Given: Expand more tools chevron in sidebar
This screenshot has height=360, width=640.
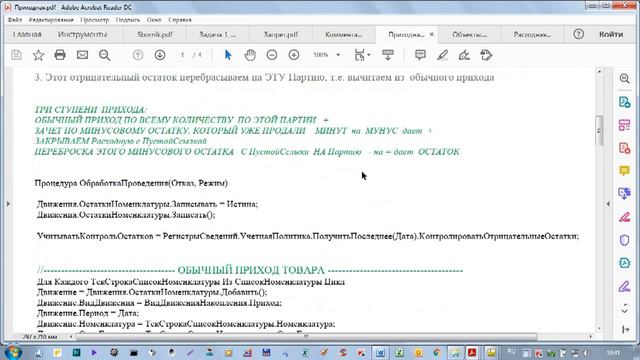Looking at the screenshot, I should point(624,309).
